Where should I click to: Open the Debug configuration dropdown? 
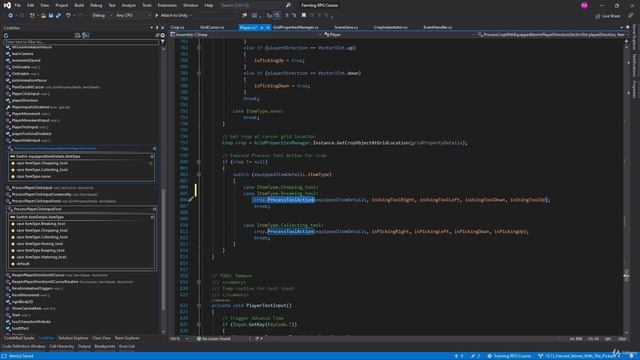(x=101, y=16)
